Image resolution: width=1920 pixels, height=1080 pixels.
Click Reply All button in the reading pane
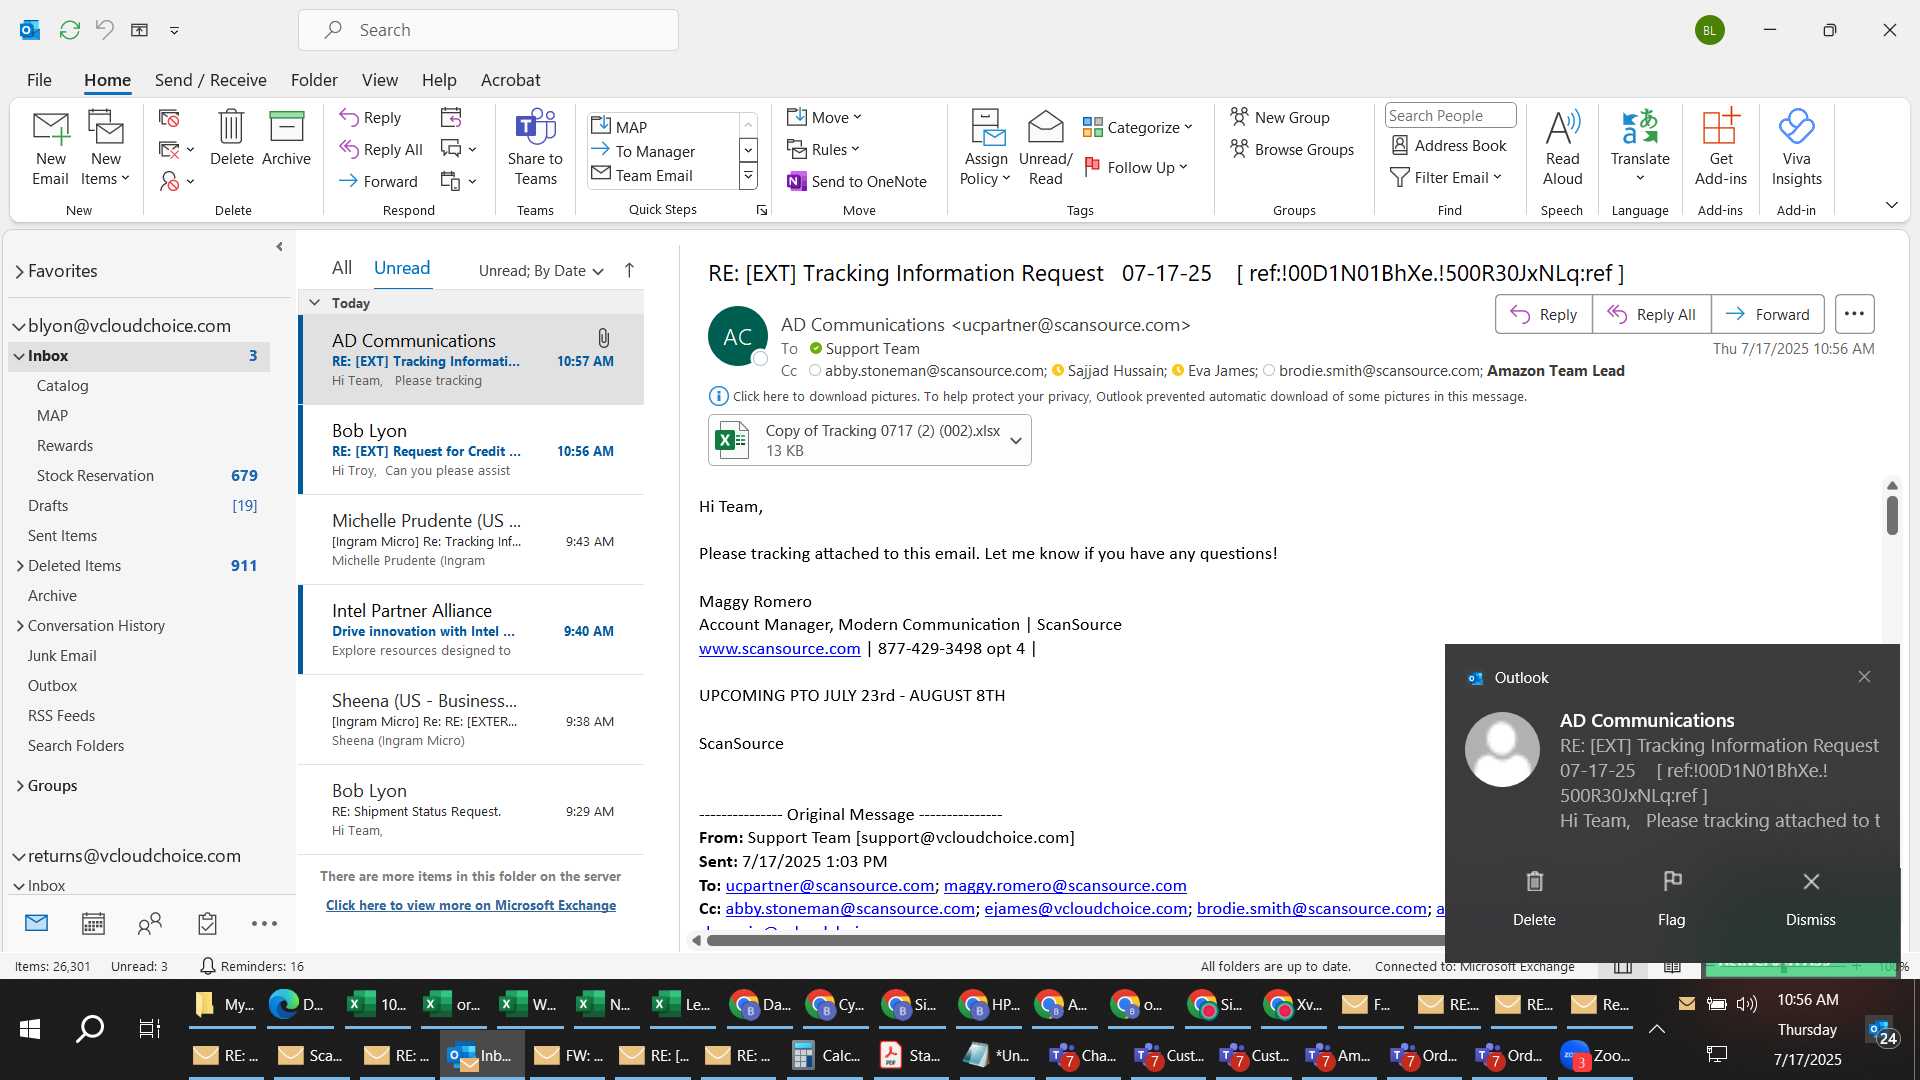pyautogui.click(x=1651, y=314)
